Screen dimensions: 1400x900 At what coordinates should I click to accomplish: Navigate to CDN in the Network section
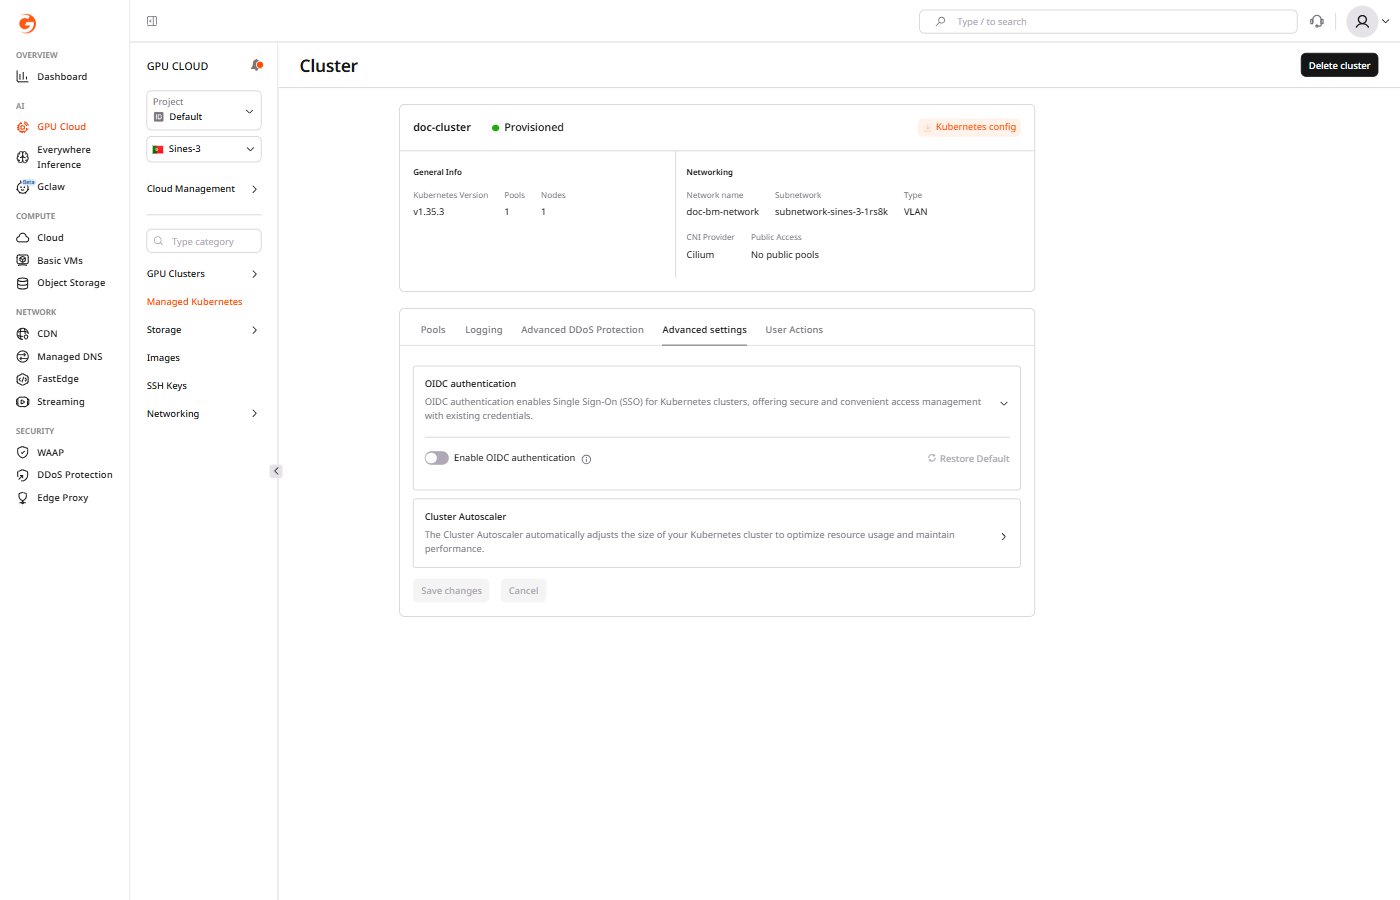pyautogui.click(x=47, y=334)
